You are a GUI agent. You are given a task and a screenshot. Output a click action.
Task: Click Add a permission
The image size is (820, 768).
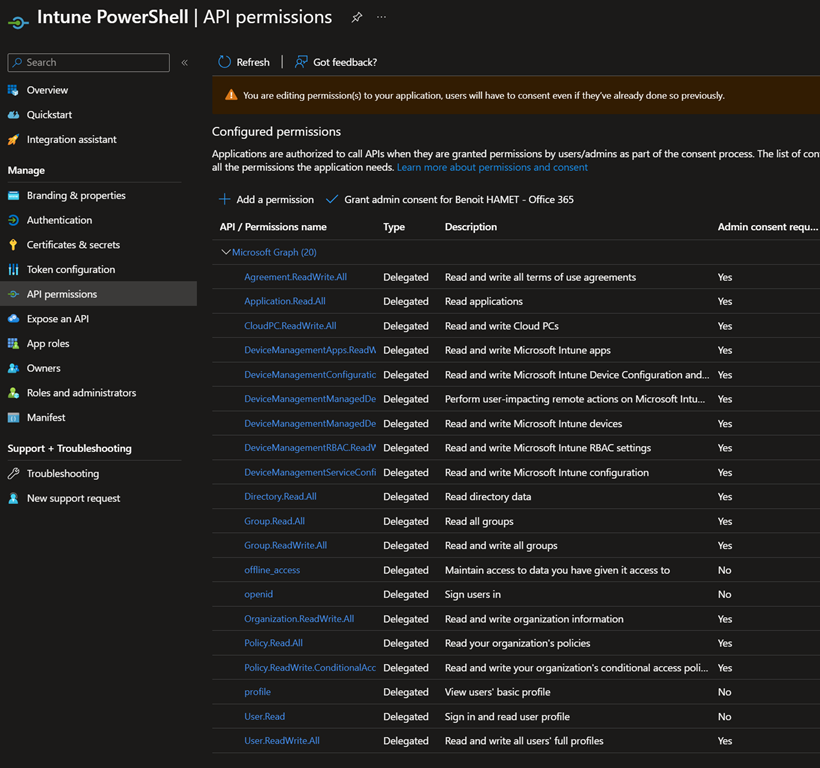coord(266,200)
